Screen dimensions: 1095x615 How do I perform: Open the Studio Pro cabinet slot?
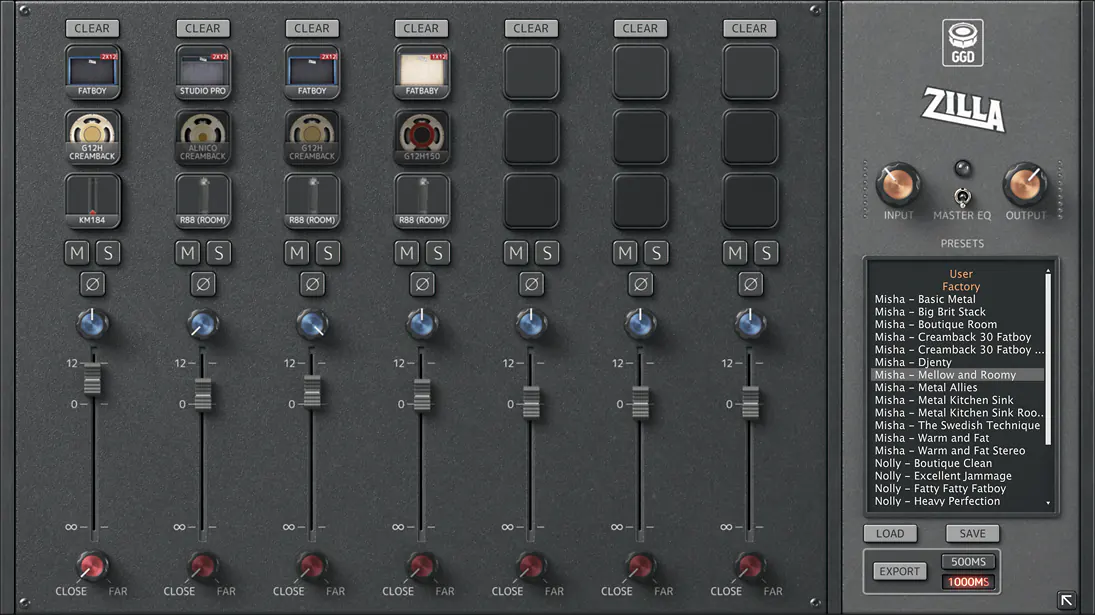click(x=203, y=71)
